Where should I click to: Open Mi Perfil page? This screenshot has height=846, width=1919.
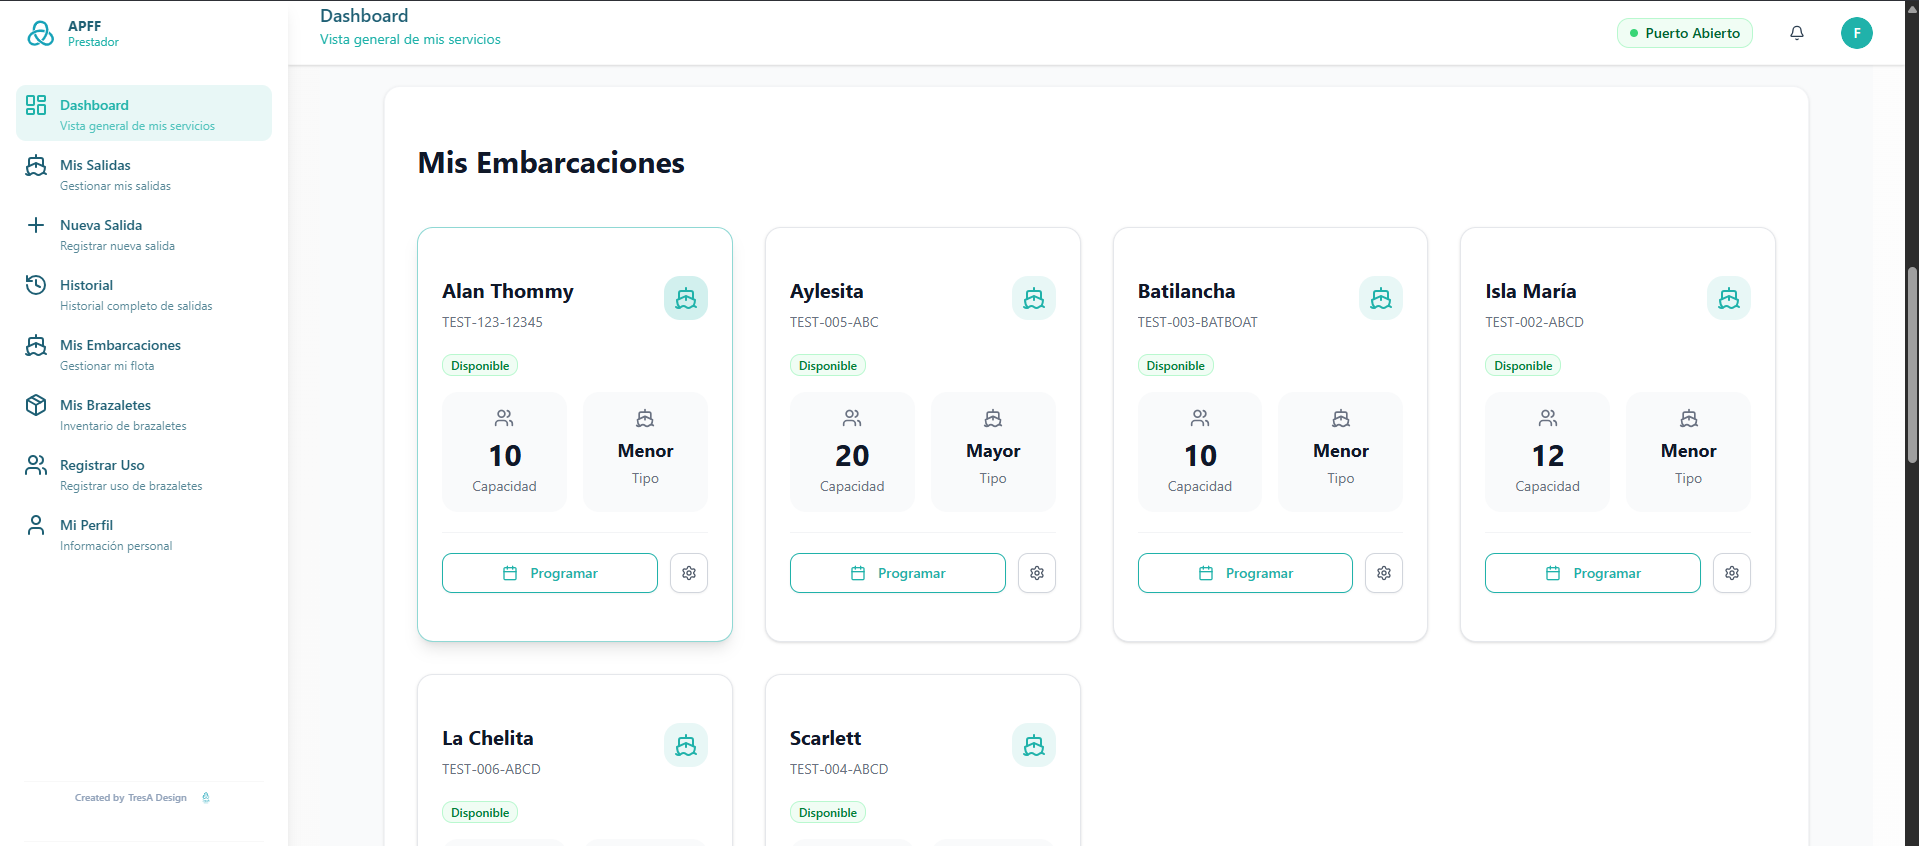pyautogui.click(x=144, y=533)
